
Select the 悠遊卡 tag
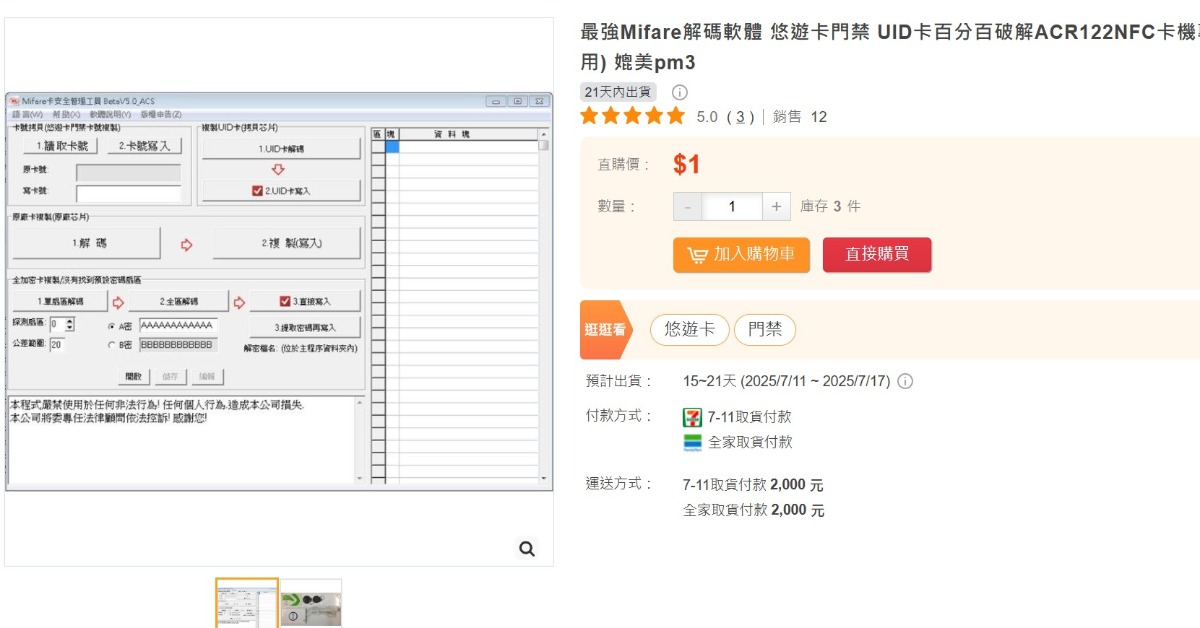pyautogui.click(x=690, y=329)
